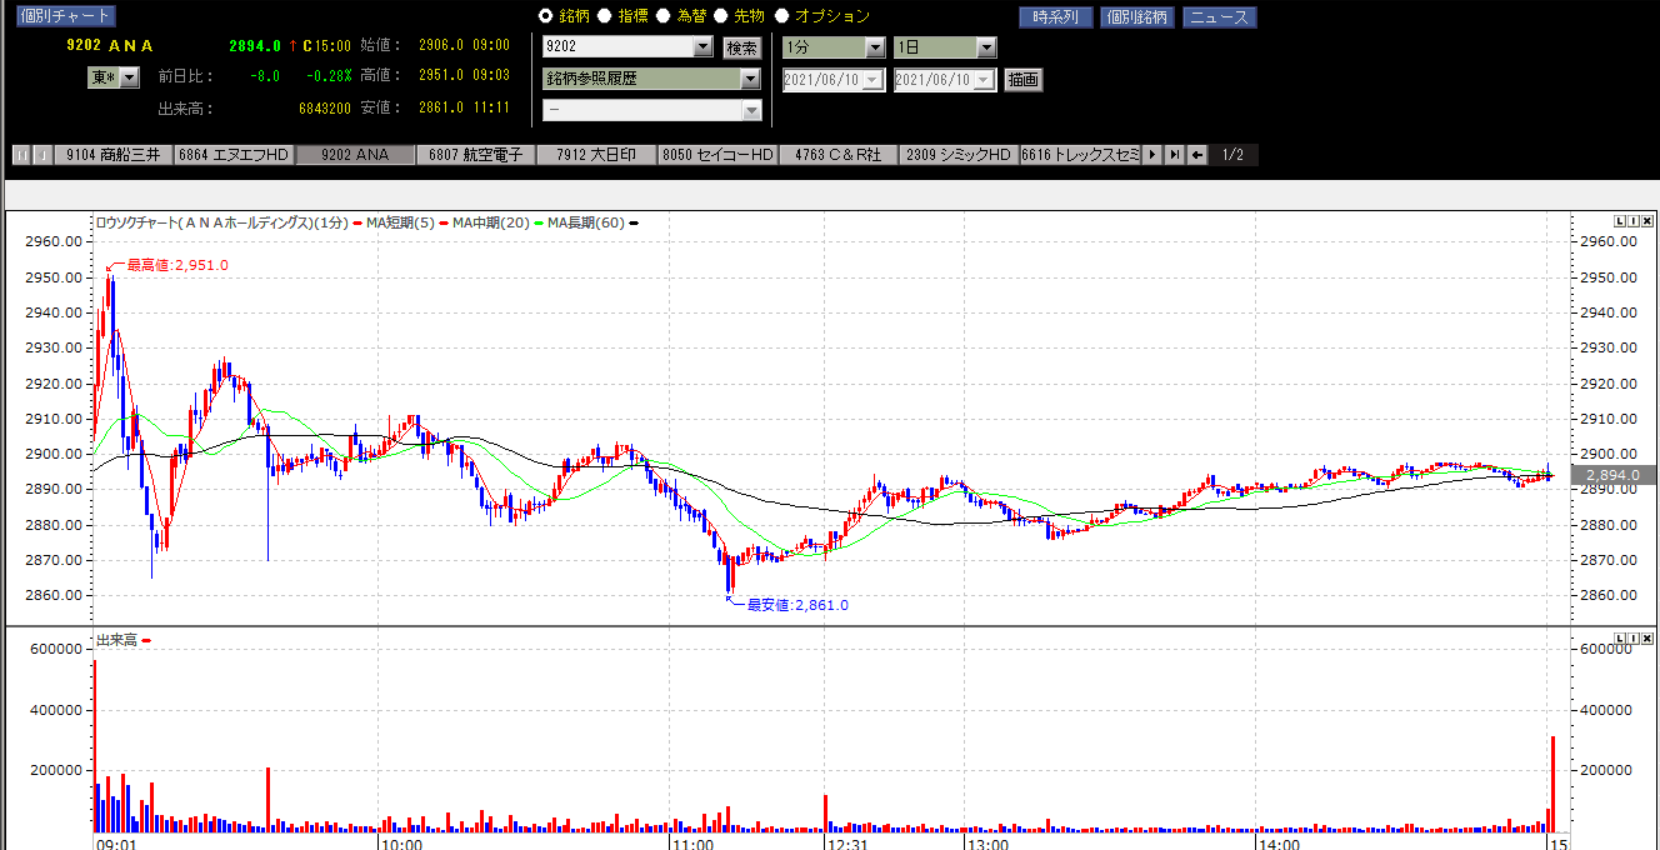Select the 銘柄 radio button

click(545, 16)
